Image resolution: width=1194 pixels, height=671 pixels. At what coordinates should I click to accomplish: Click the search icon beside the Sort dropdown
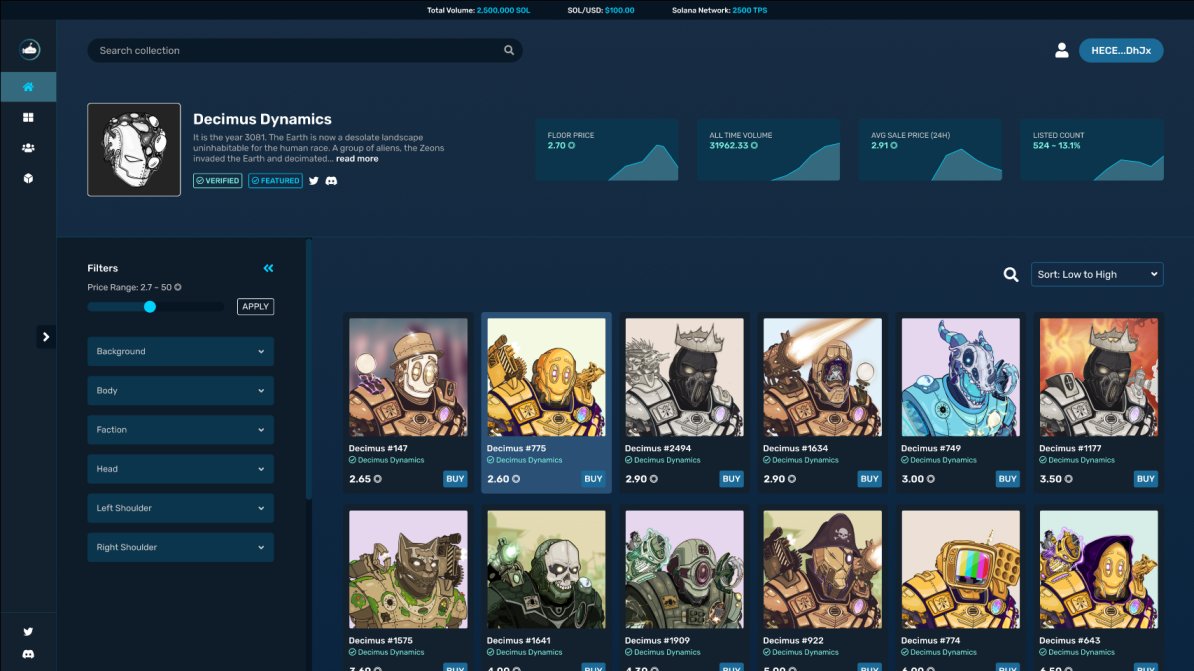point(1010,274)
